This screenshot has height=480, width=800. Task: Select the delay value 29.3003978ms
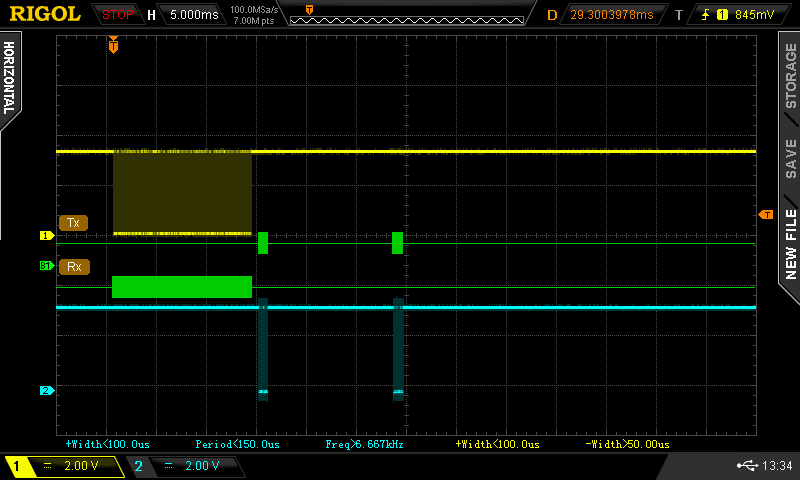pos(612,15)
